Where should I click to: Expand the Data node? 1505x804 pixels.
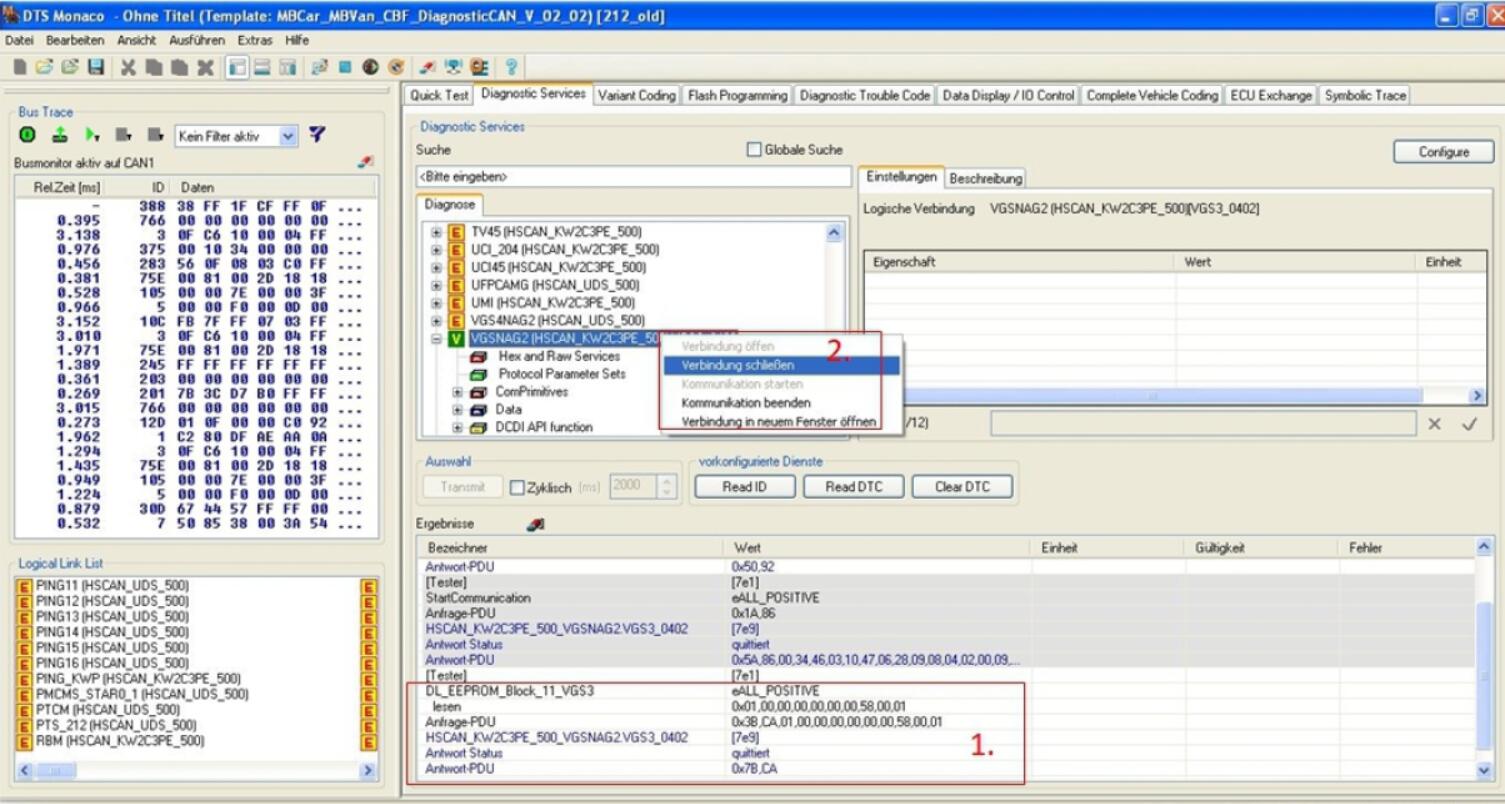click(457, 410)
